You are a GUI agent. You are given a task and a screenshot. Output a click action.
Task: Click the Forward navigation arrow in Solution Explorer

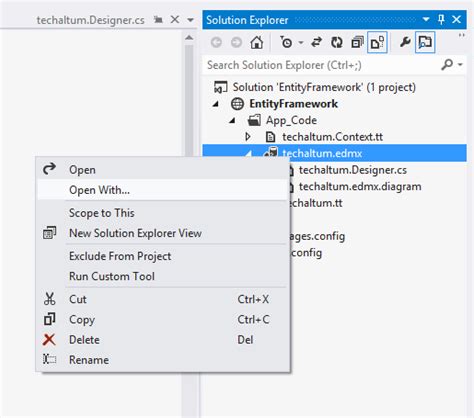[236, 43]
